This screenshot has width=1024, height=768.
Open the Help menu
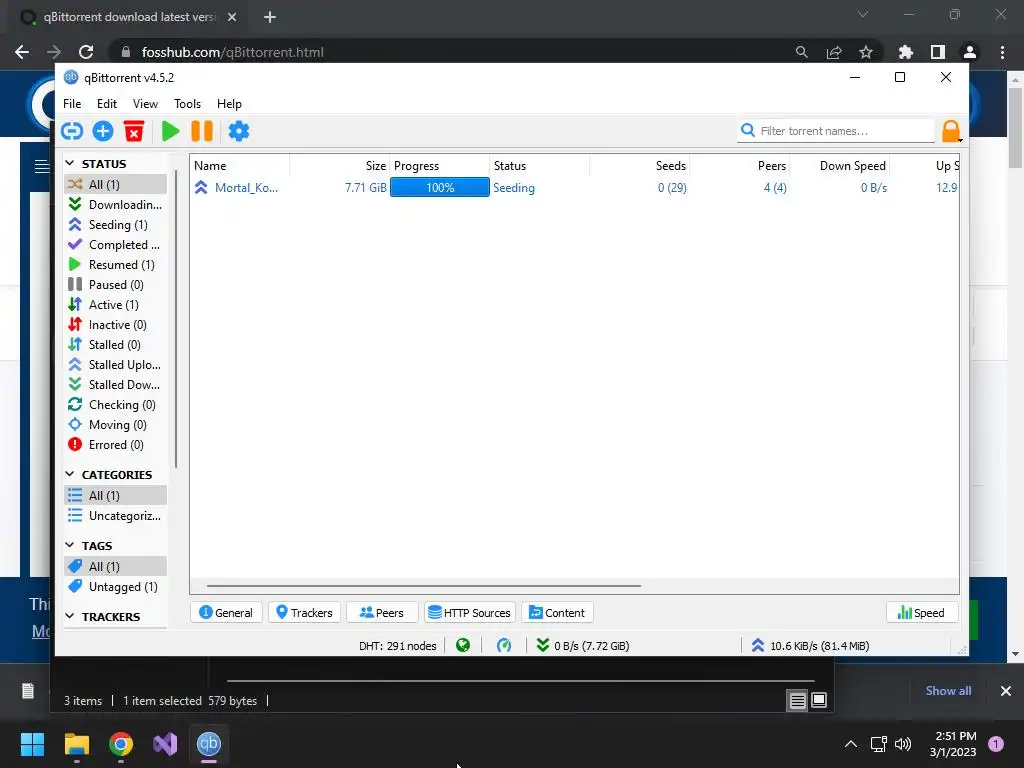[x=229, y=104]
